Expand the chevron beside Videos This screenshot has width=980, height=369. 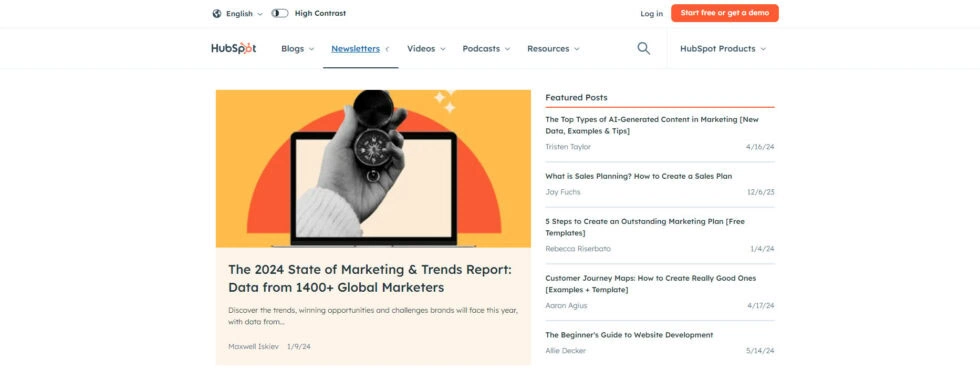point(442,49)
